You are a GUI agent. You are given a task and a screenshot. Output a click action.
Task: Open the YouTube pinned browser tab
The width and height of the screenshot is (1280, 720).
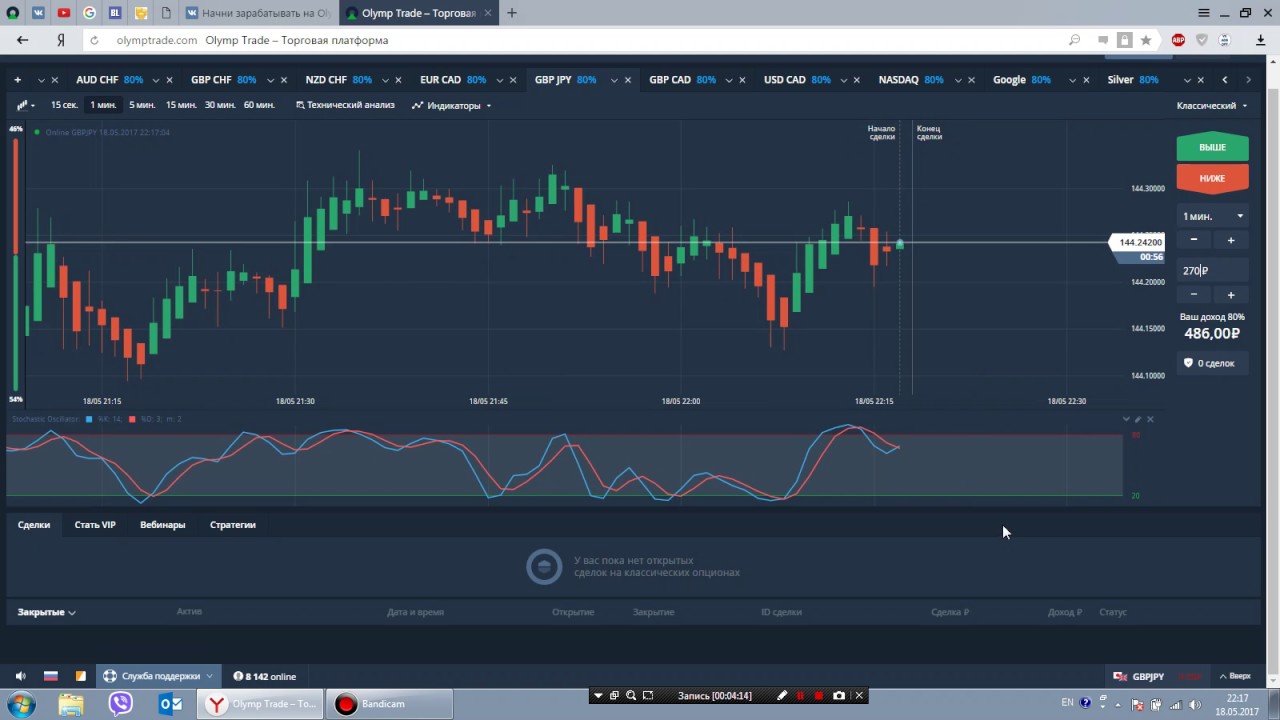tap(64, 13)
